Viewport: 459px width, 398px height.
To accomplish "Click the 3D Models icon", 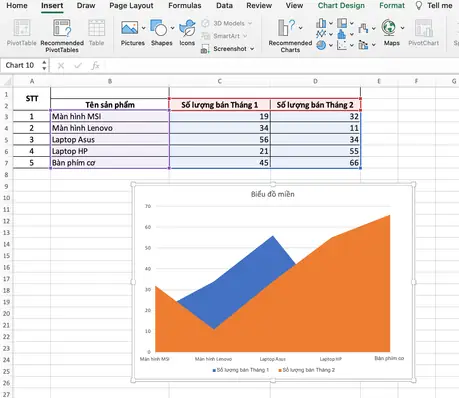I will point(205,23).
